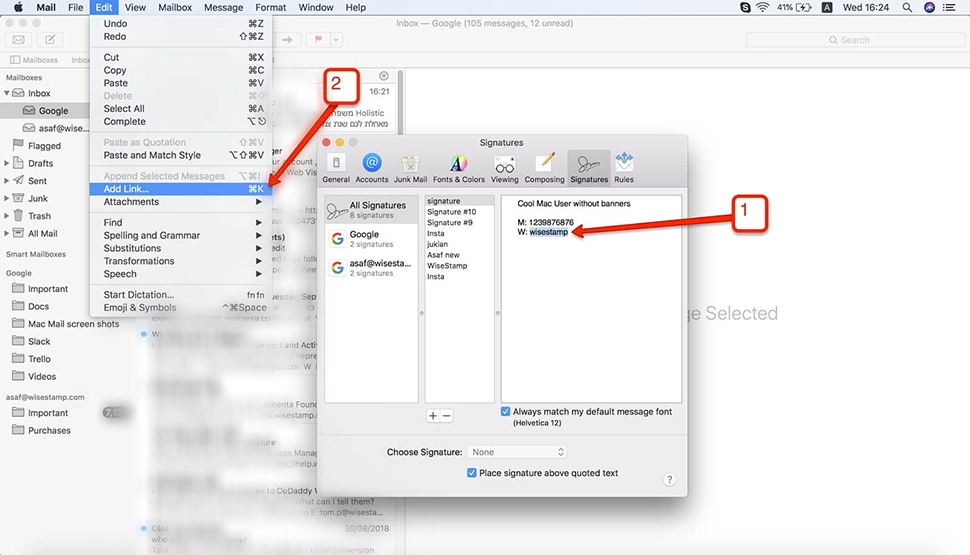Open the Attachments submenu
The height and width of the screenshot is (555, 970).
click(x=181, y=202)
